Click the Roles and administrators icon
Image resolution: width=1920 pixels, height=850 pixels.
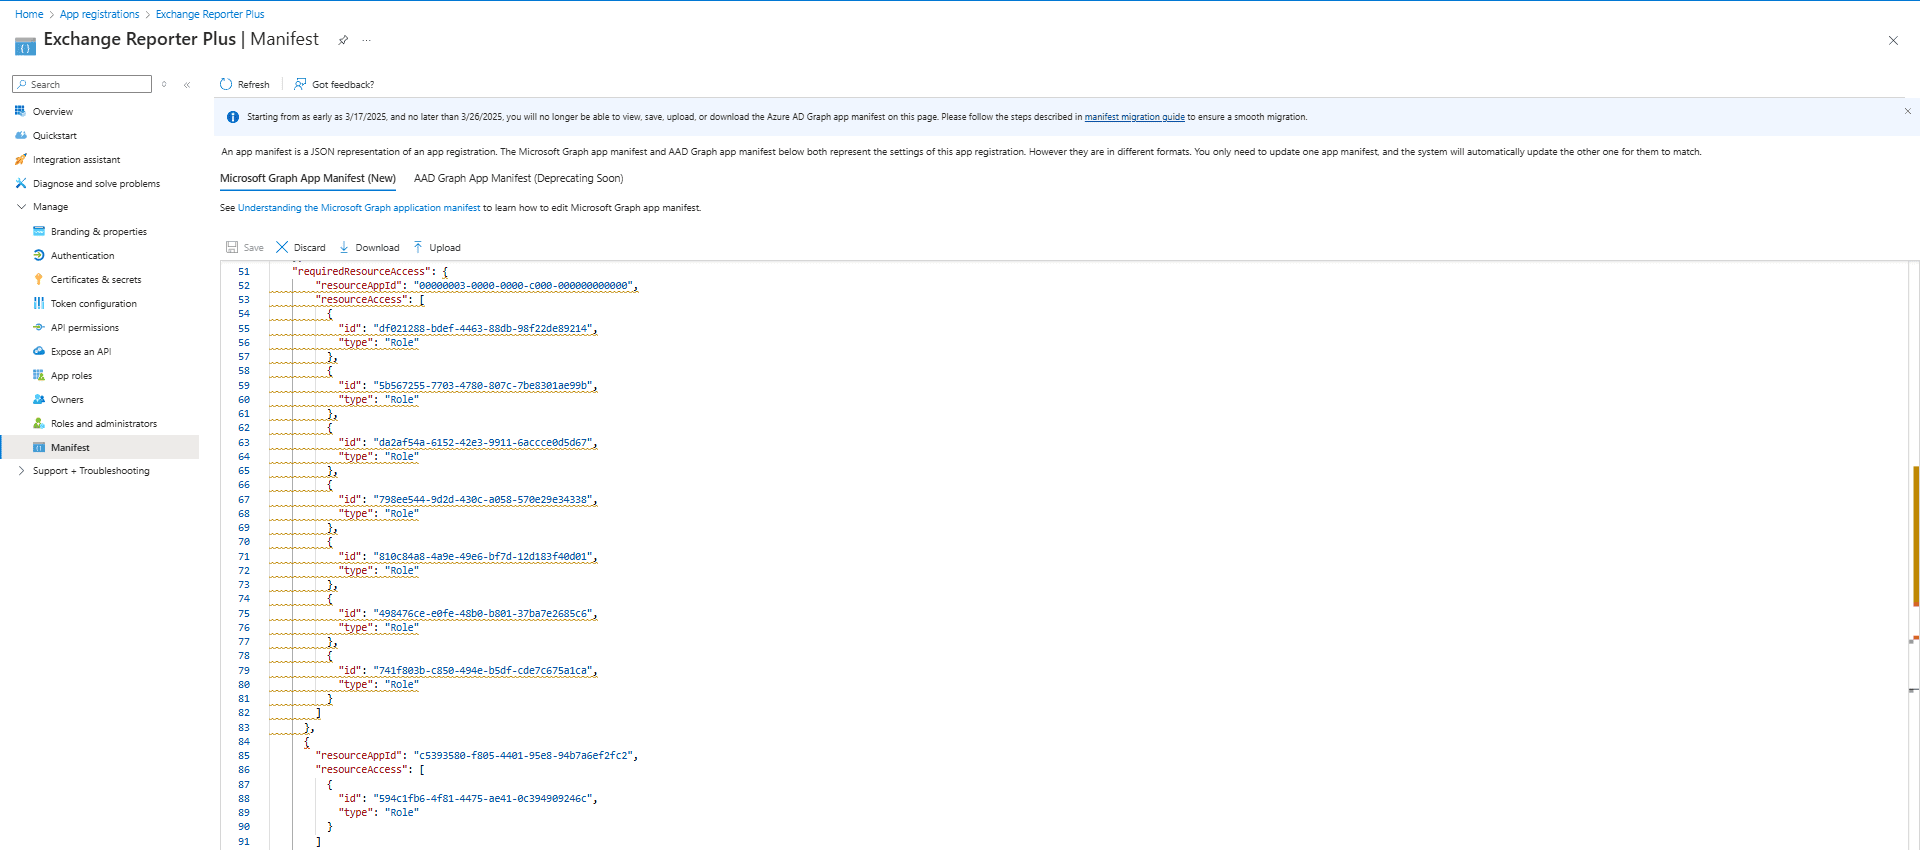[39, 423]
